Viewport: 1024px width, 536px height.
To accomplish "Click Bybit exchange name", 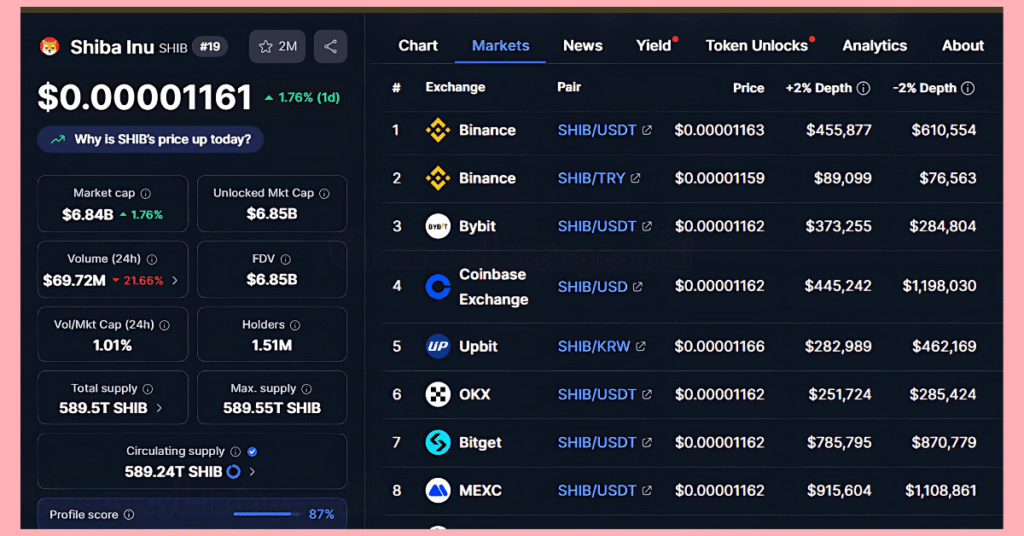I will [477, 227].
